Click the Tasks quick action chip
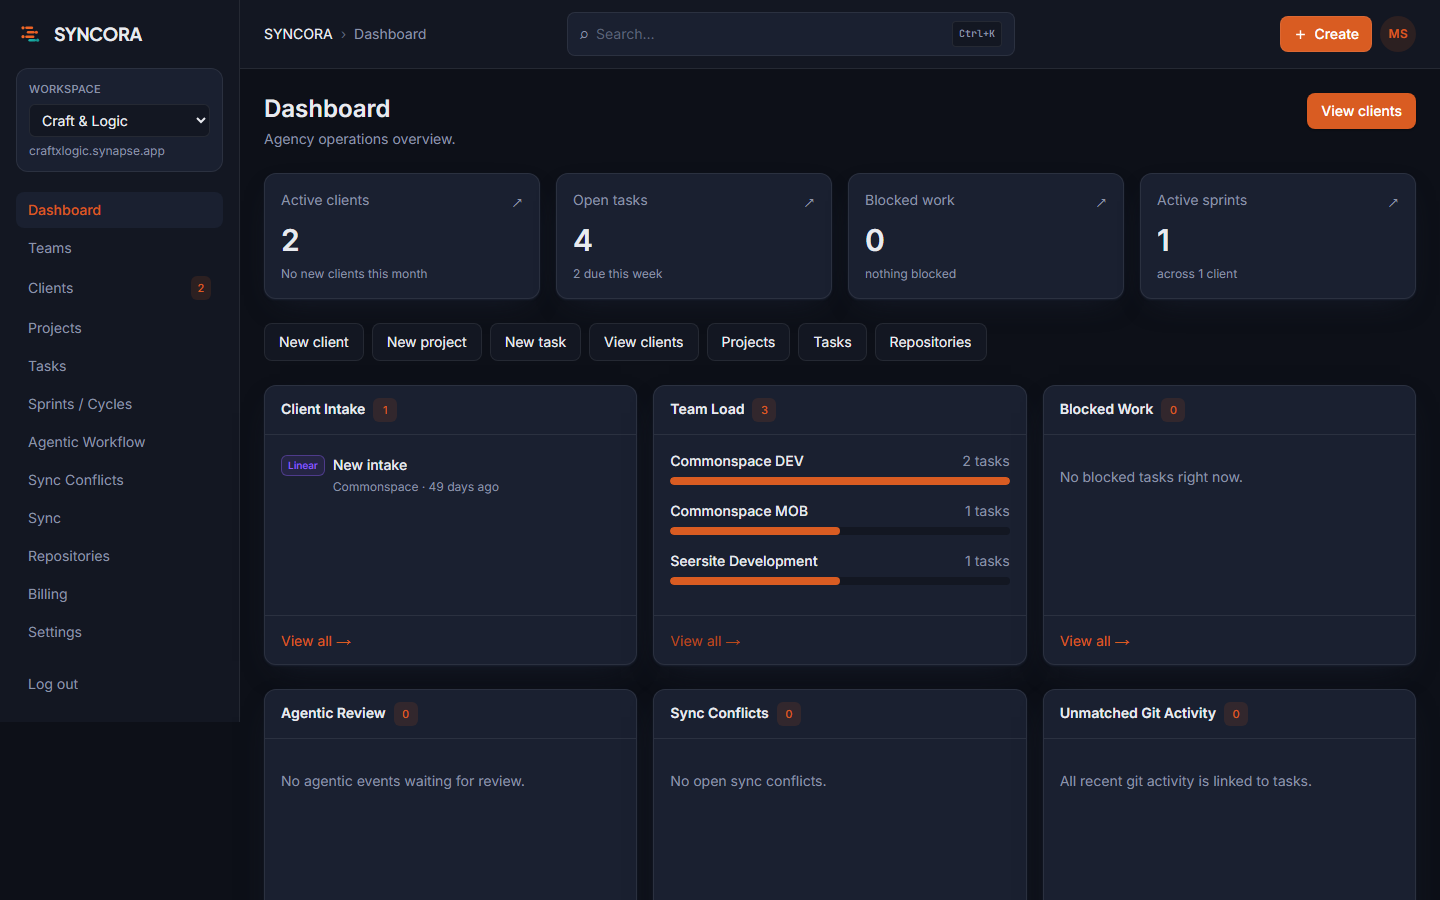 [x=832, y=342]
